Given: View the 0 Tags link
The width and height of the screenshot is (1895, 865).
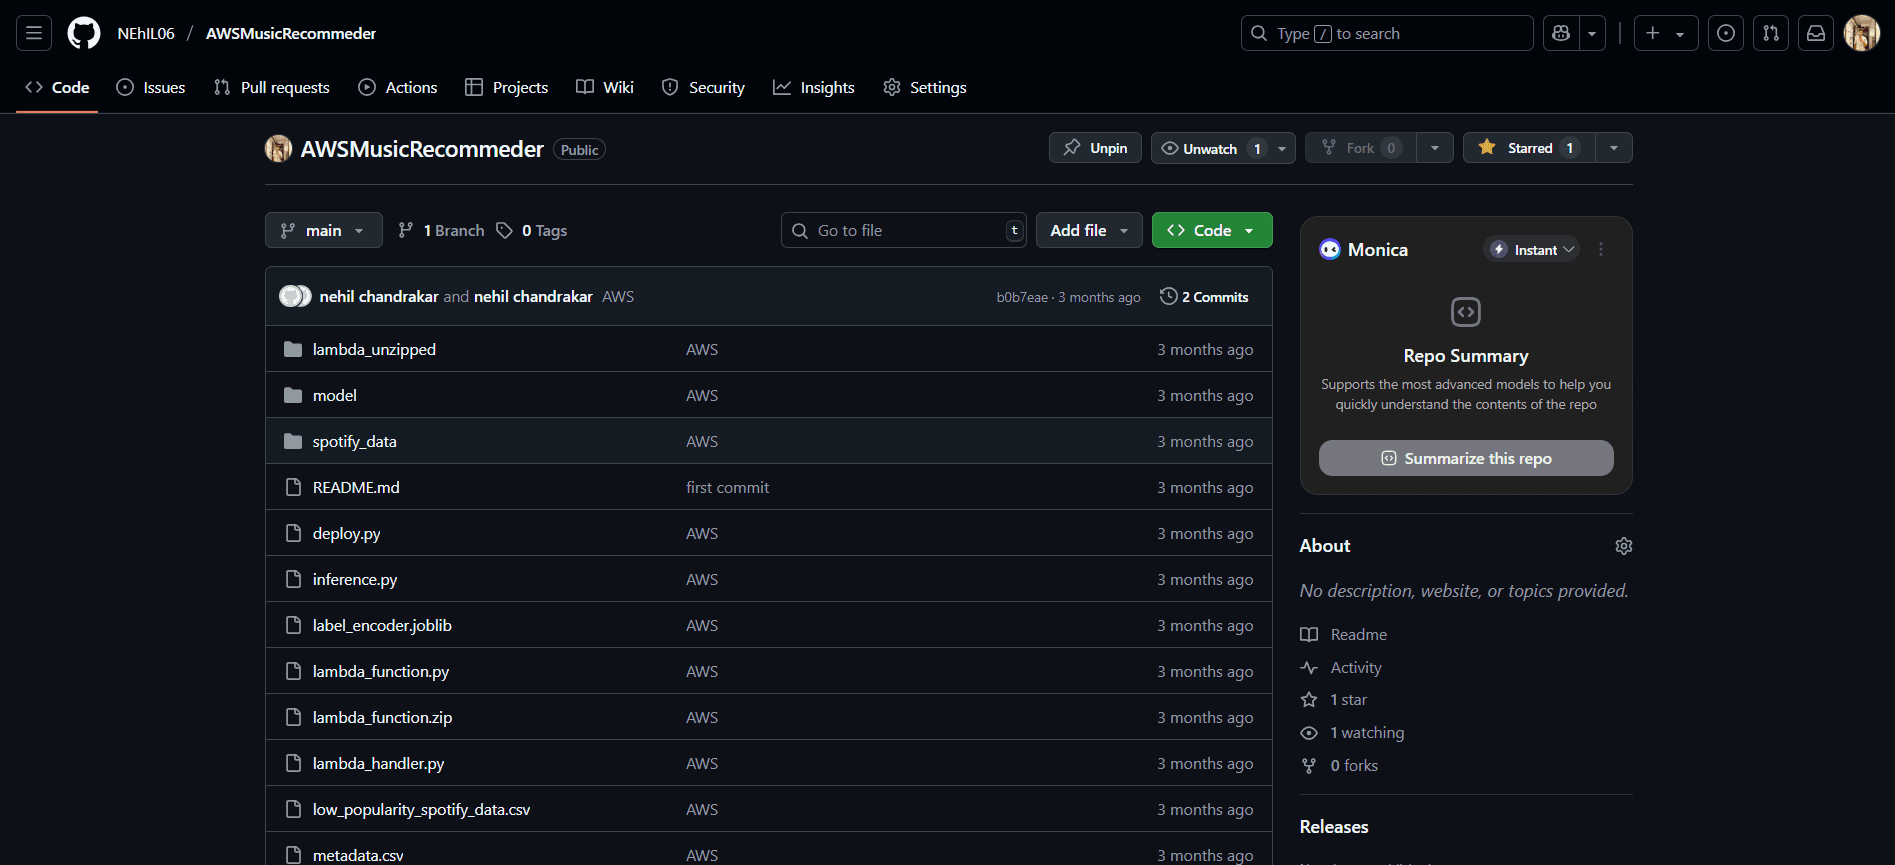Looking at the screenshot, I should (531, 230).
